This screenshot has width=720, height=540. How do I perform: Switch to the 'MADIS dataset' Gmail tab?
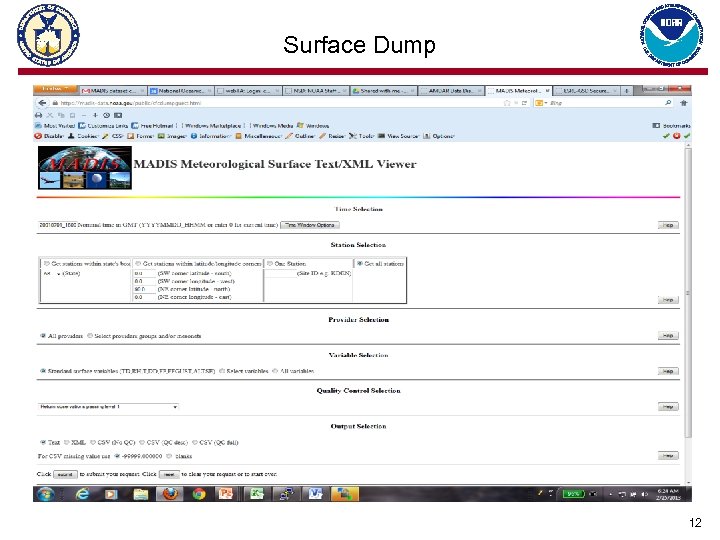coord(113,91)
